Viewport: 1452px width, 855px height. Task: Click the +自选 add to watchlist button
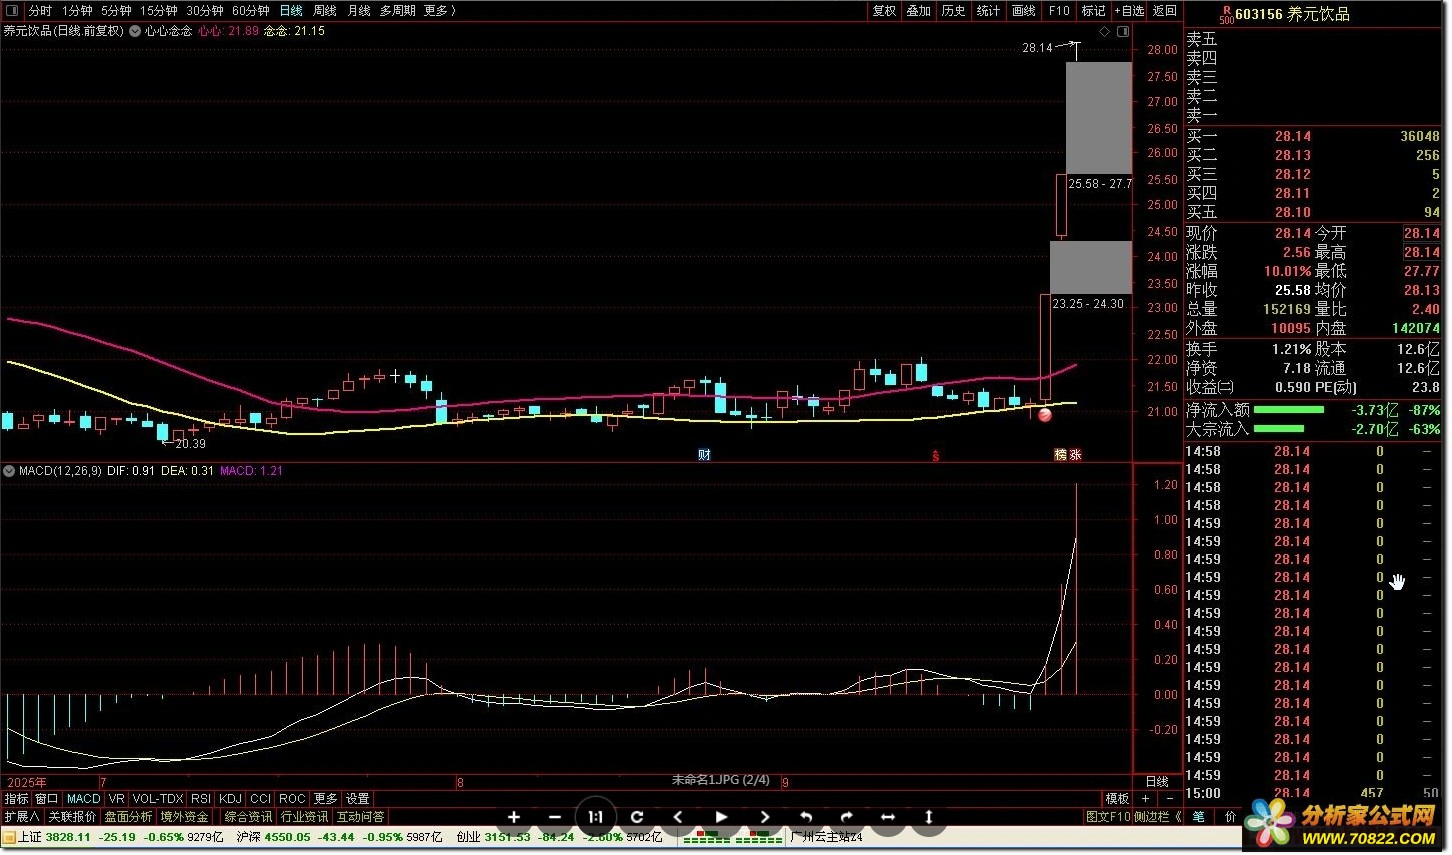click(1129, 10)
